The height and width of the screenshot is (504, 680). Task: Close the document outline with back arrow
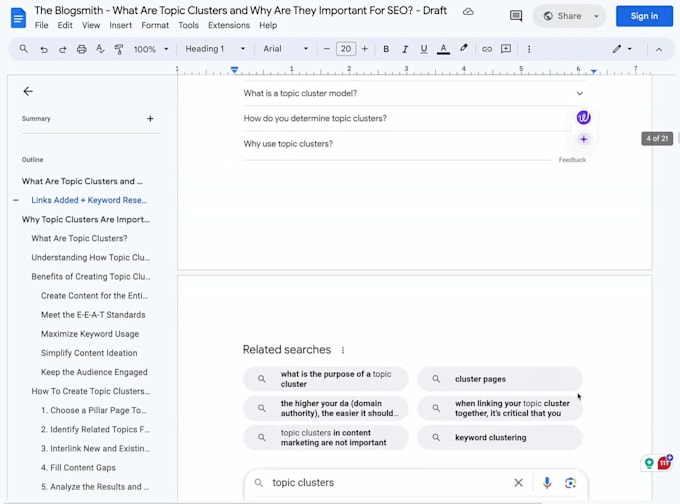click(x=28, y=91)
